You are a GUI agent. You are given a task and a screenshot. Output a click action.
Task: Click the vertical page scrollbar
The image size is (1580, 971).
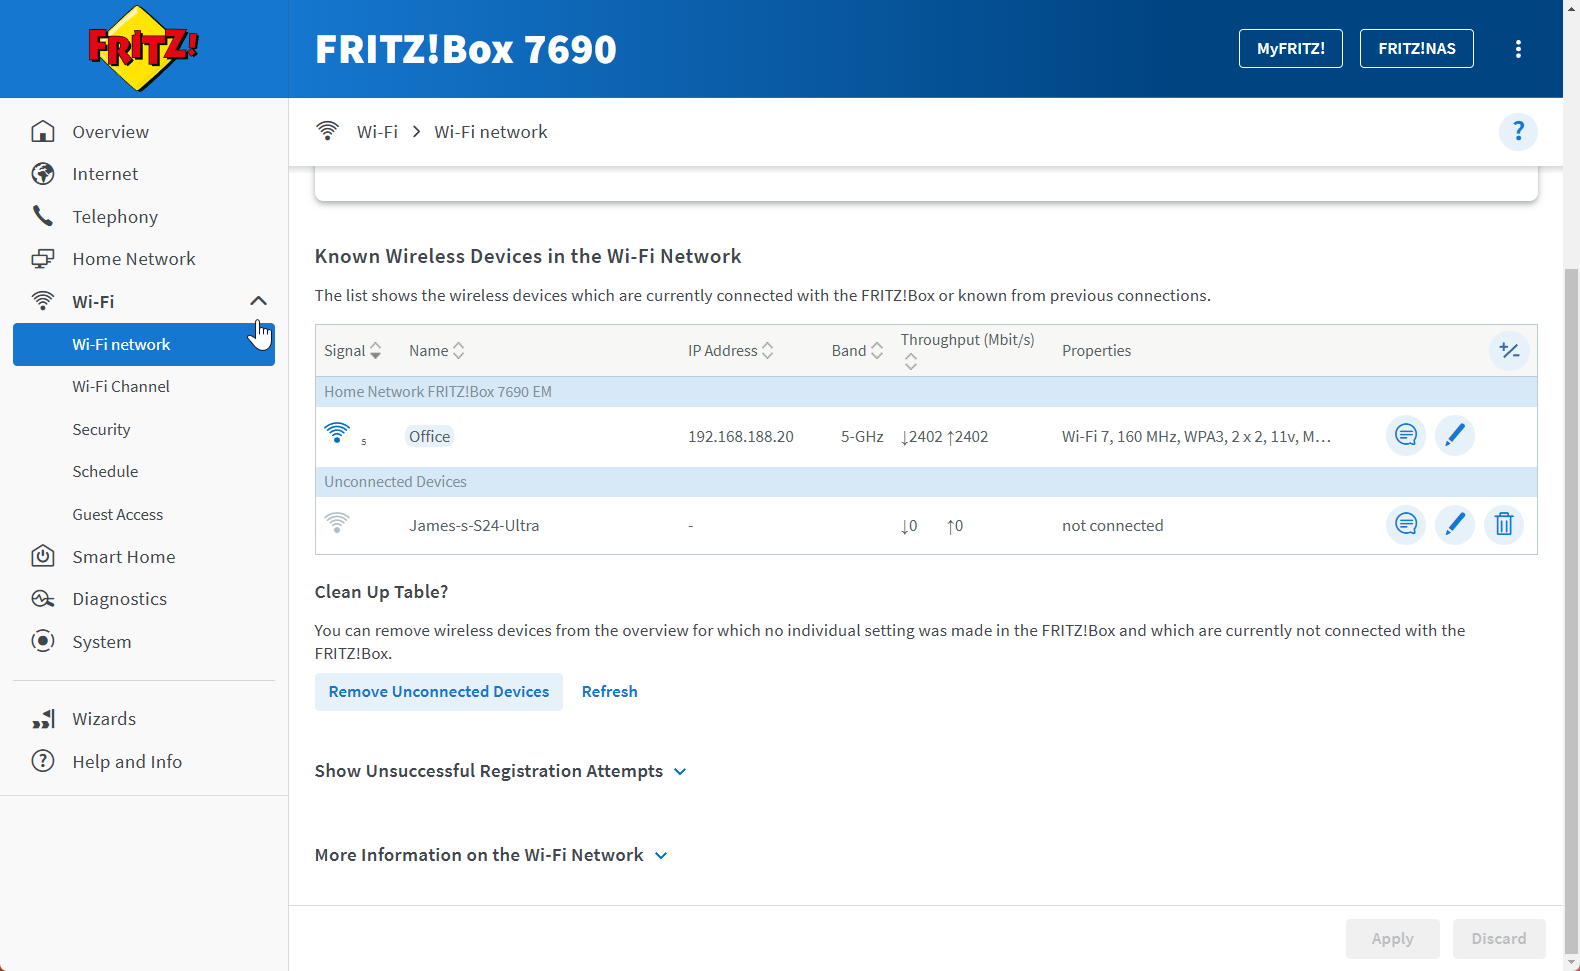point(1571,600)
